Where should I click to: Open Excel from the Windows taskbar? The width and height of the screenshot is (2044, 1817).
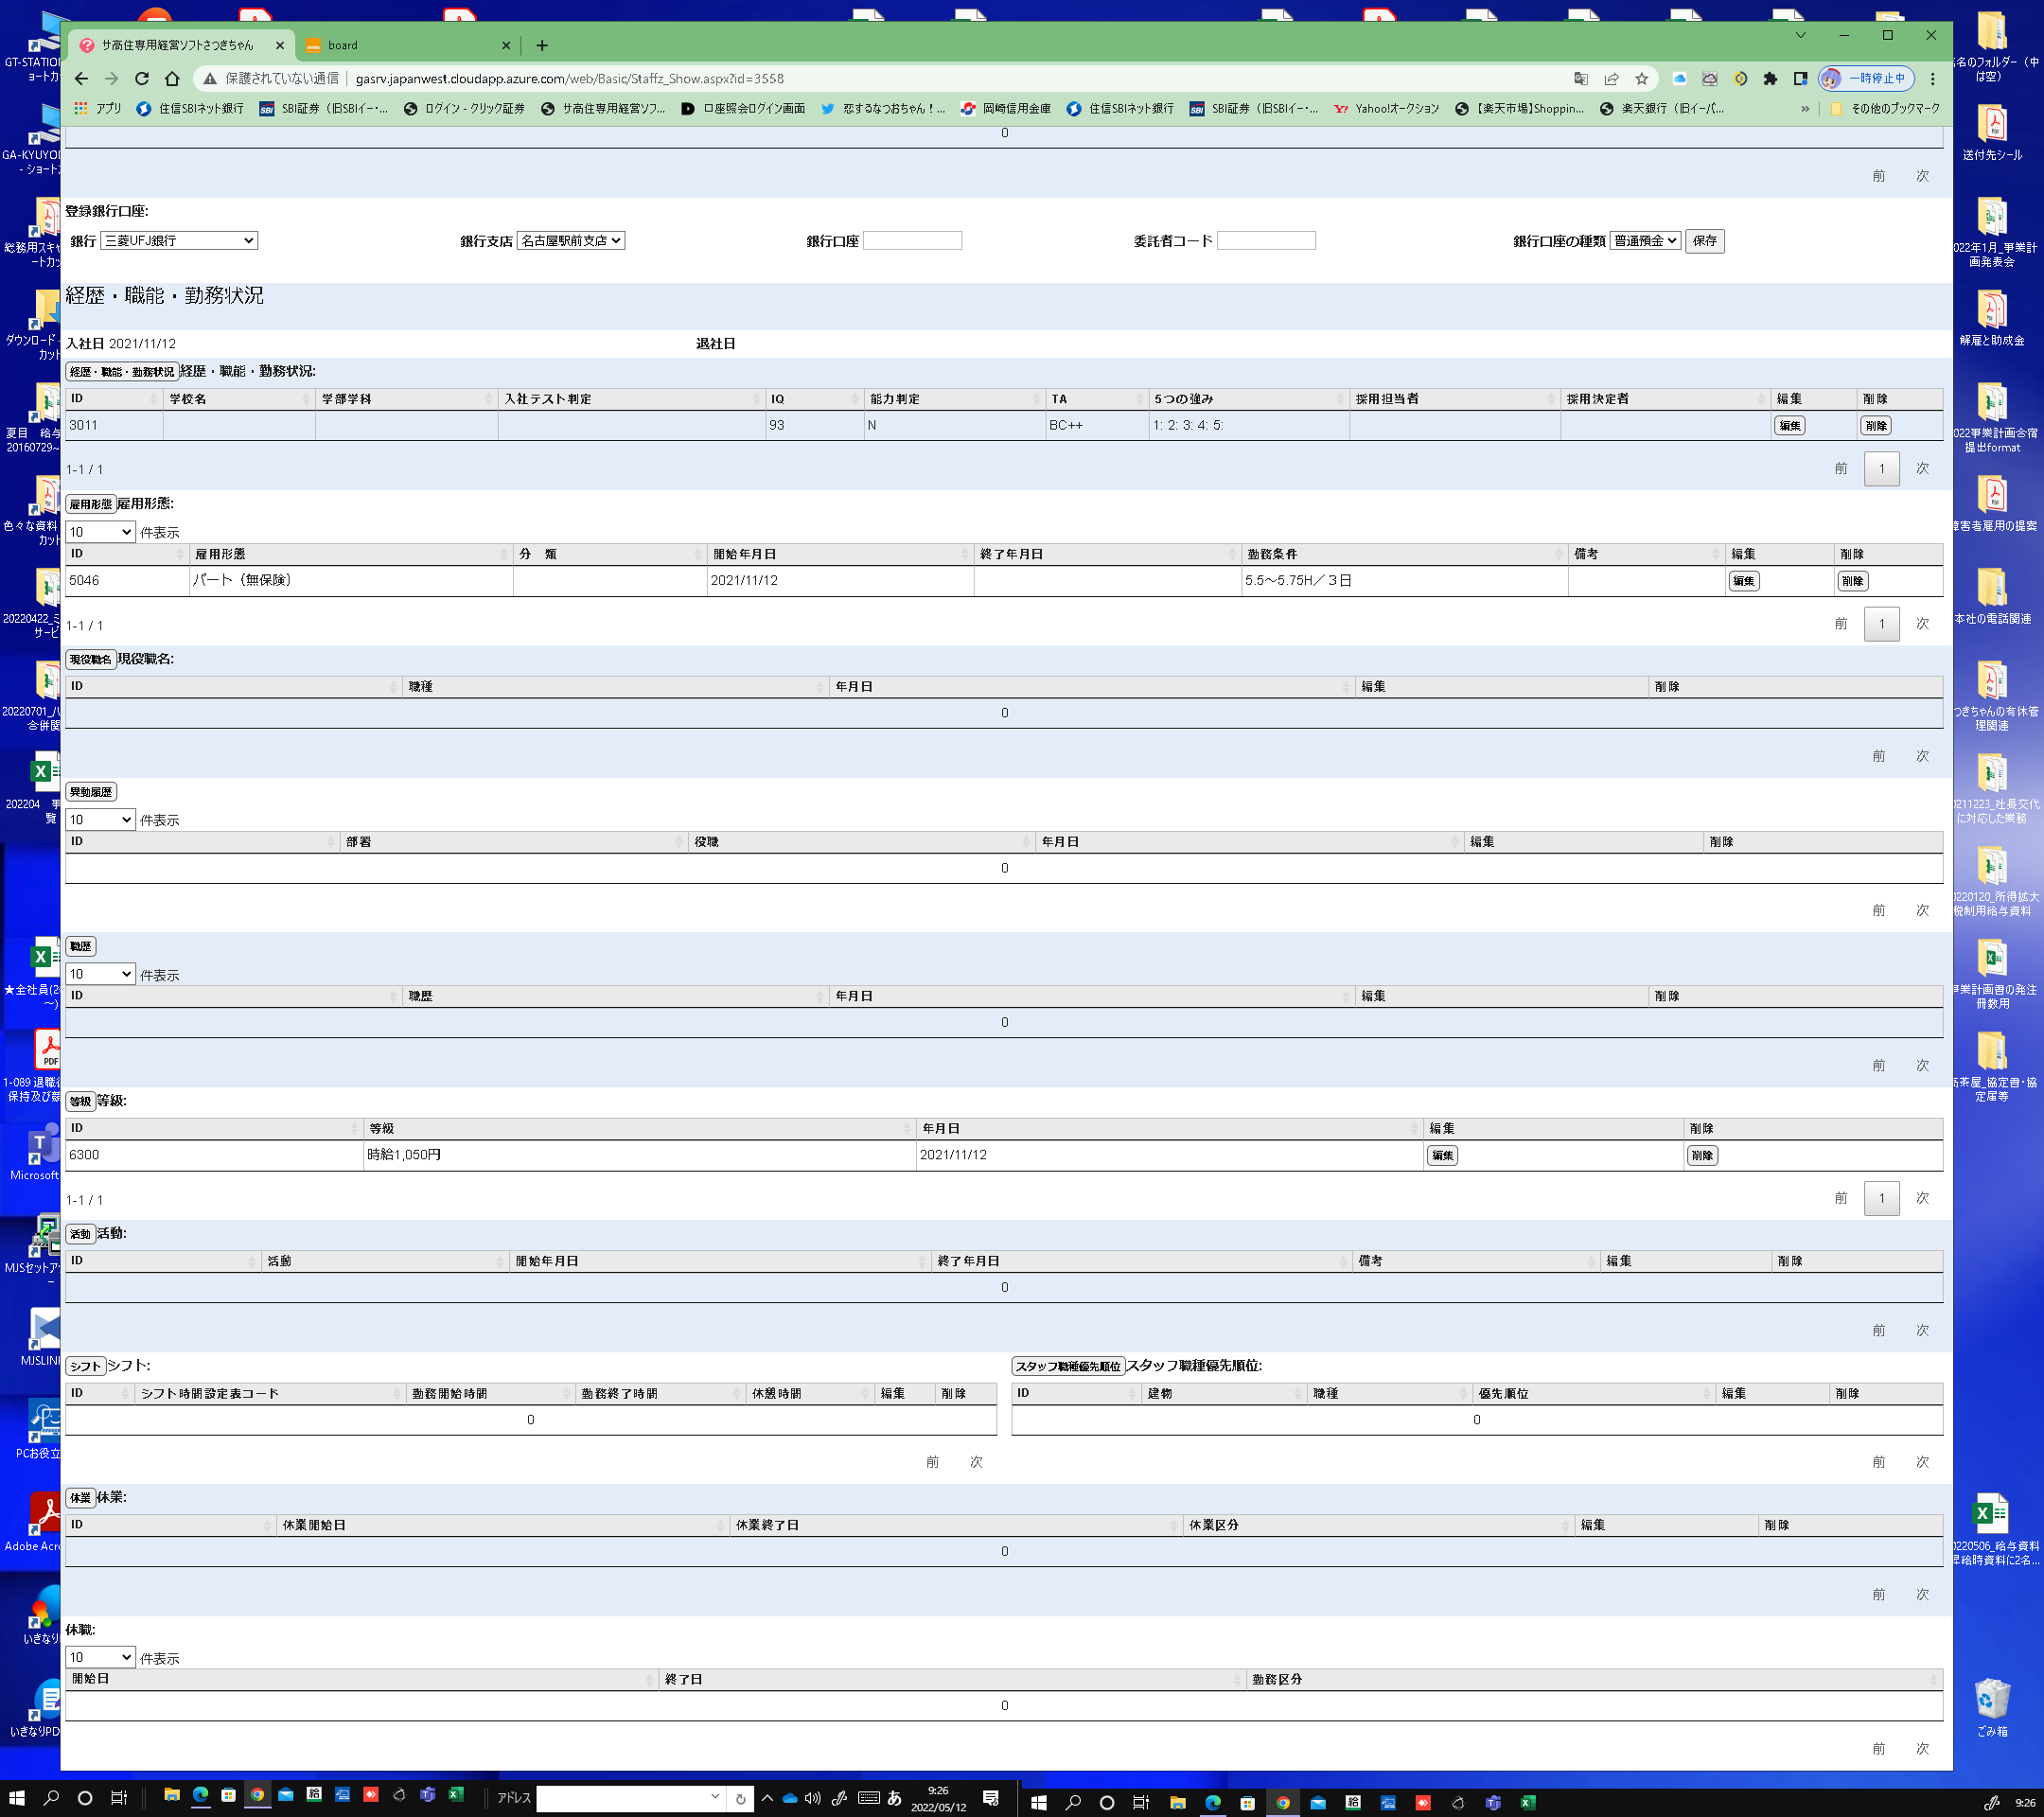456,1795
